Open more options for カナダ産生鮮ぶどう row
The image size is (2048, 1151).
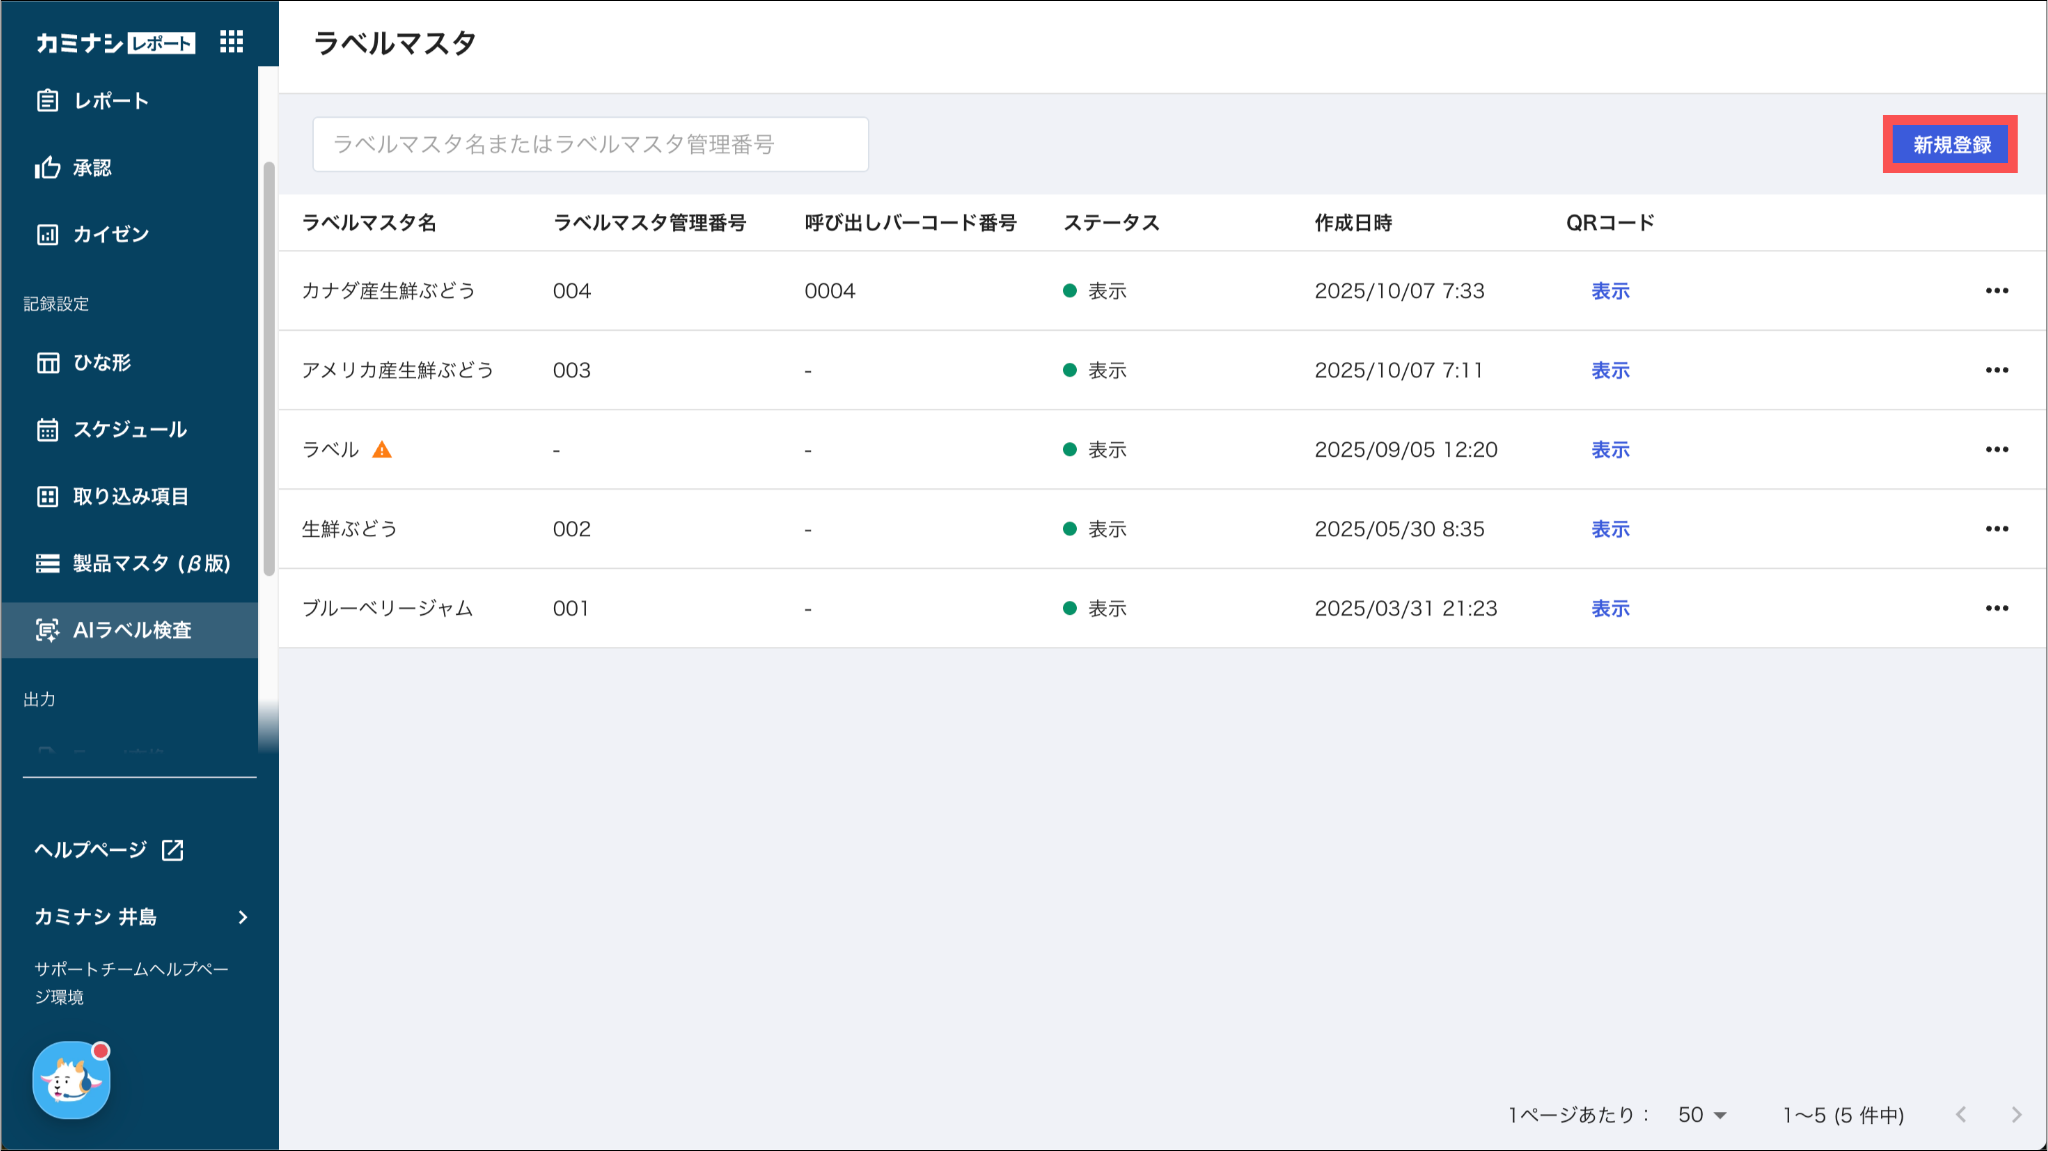(1996, 291)
